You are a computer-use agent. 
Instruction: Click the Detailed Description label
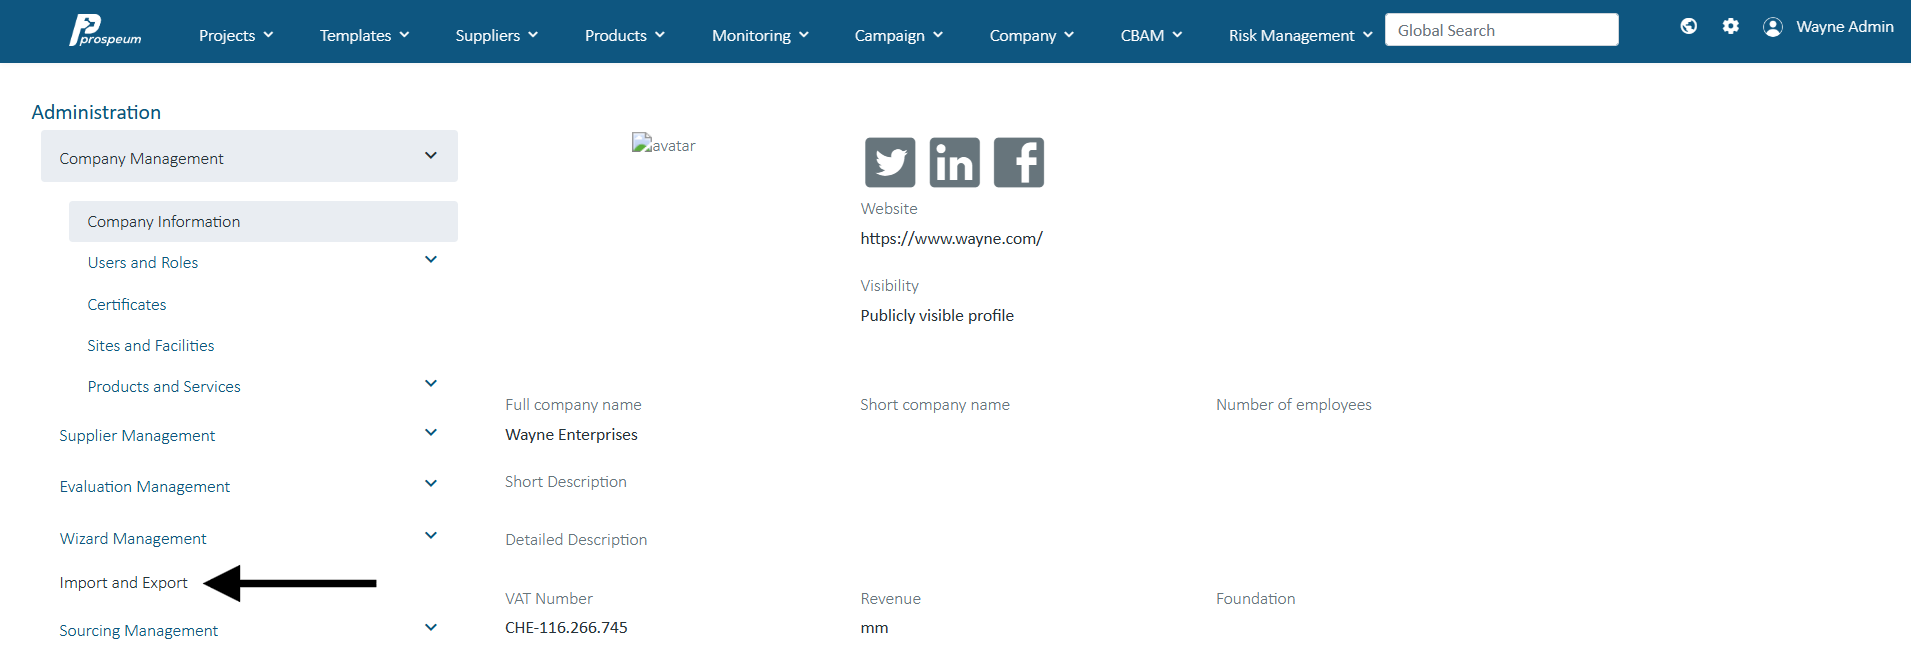(576, 540)
